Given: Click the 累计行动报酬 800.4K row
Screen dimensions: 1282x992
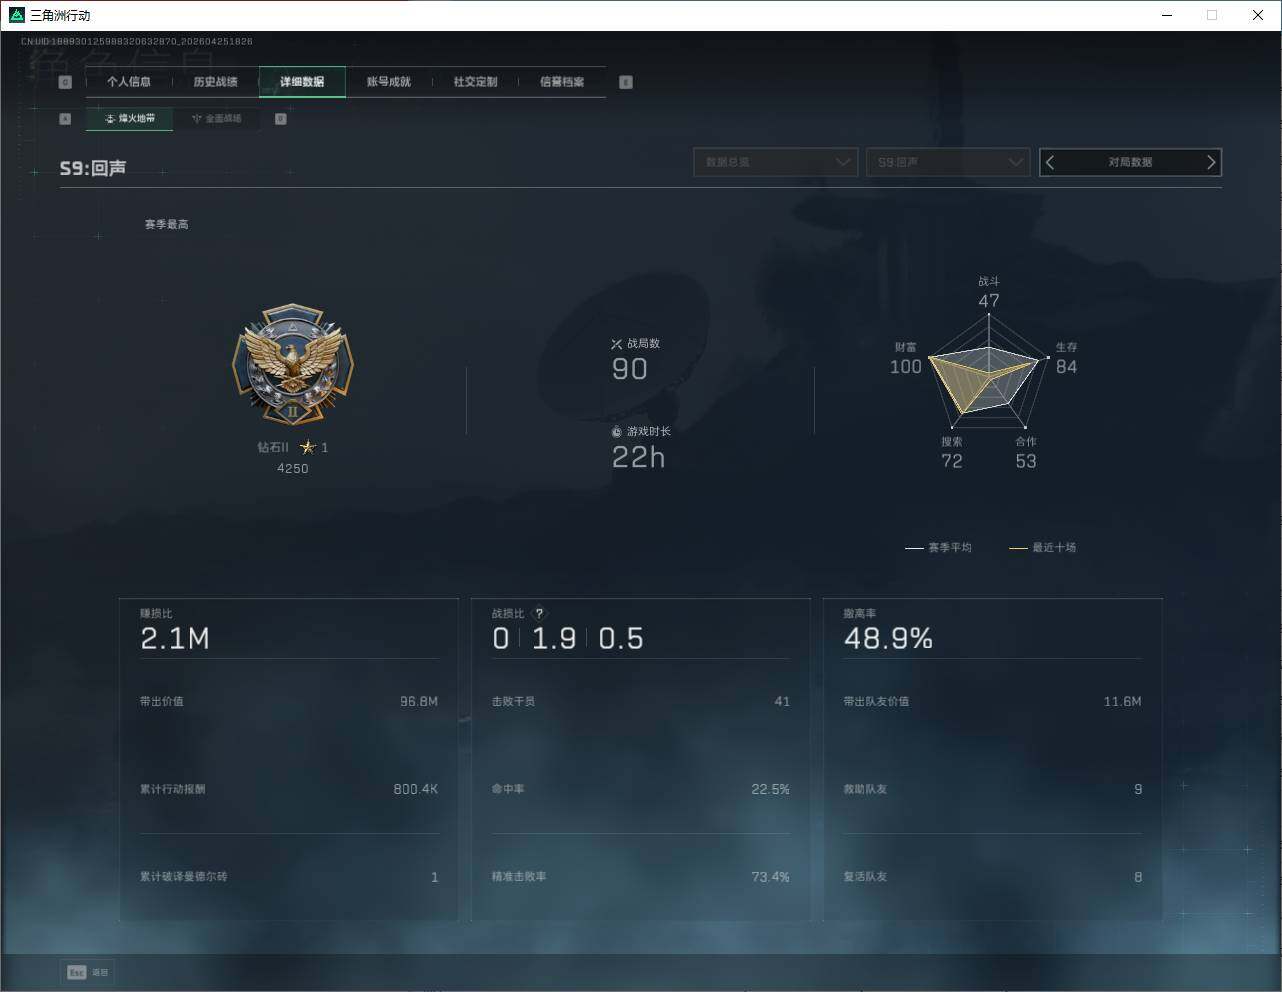Looking at the screenshot, I should tap(289, 790).
